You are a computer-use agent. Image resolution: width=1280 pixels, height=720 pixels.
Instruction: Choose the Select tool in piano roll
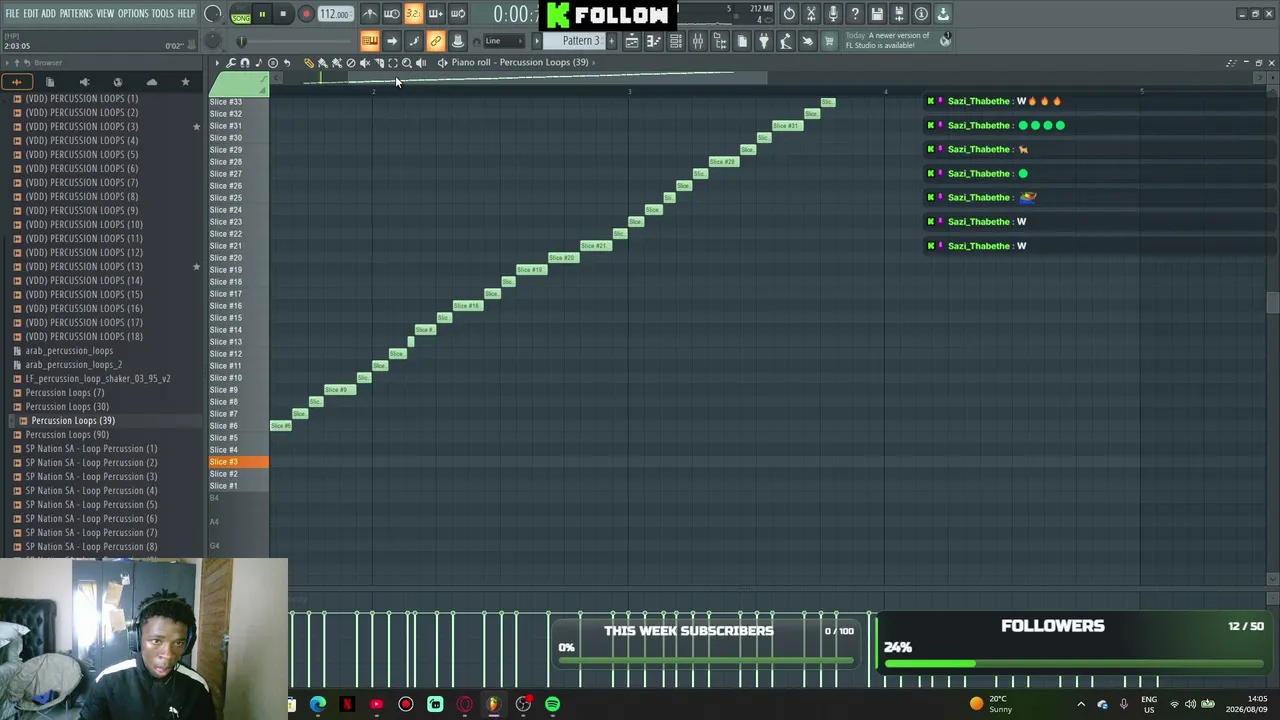pos(393,63)
